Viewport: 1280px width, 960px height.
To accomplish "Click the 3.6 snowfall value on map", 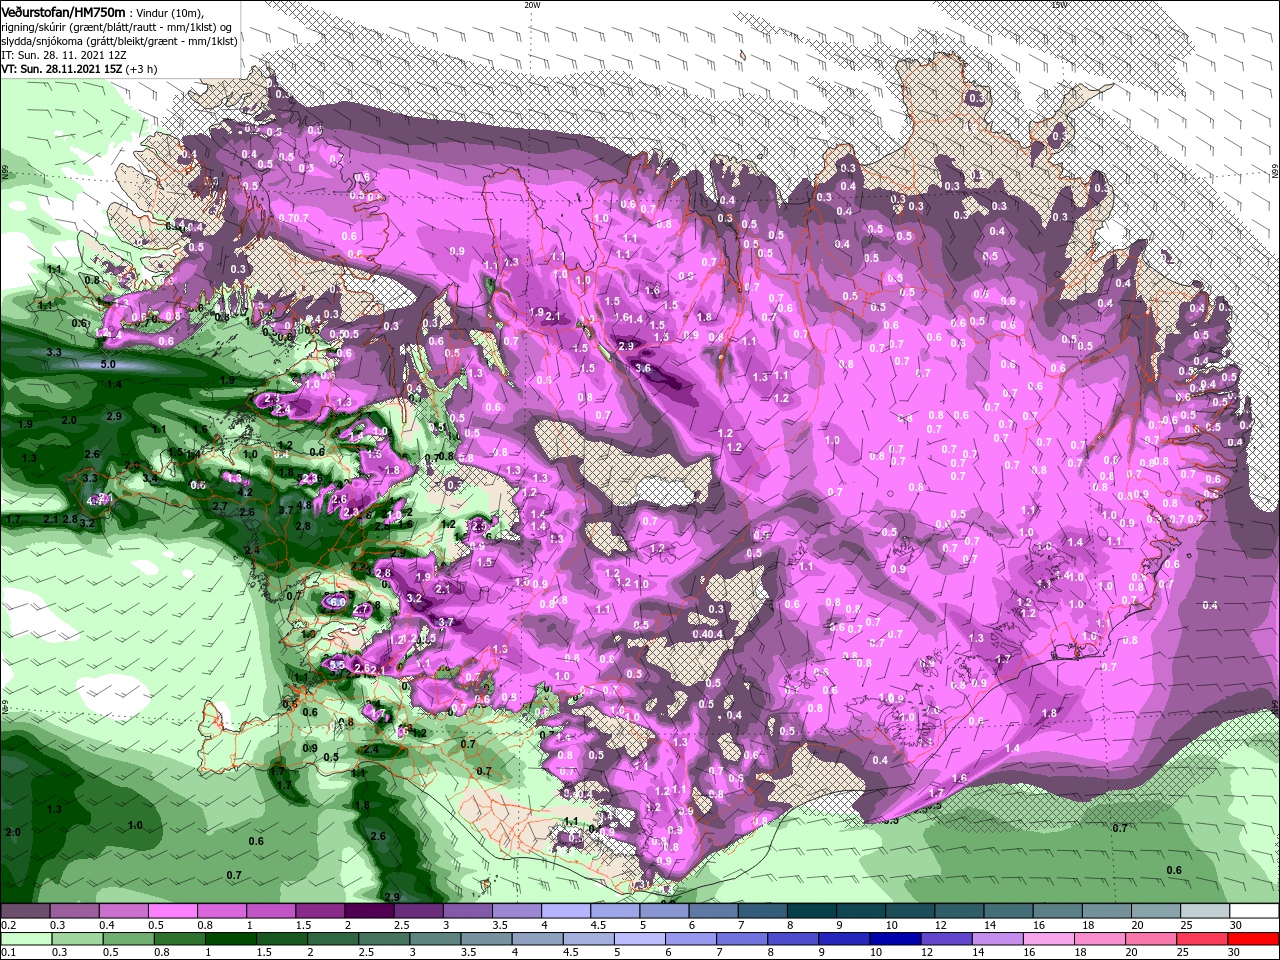I will coord(643,368).
